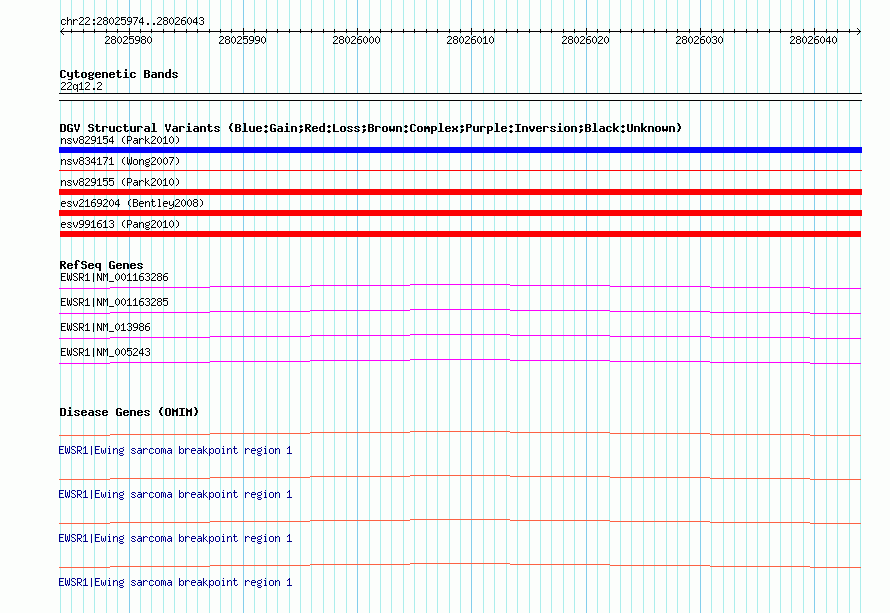890x613 pixels.
Task: Click ruler position label 28026030
Action: point(699,40)
